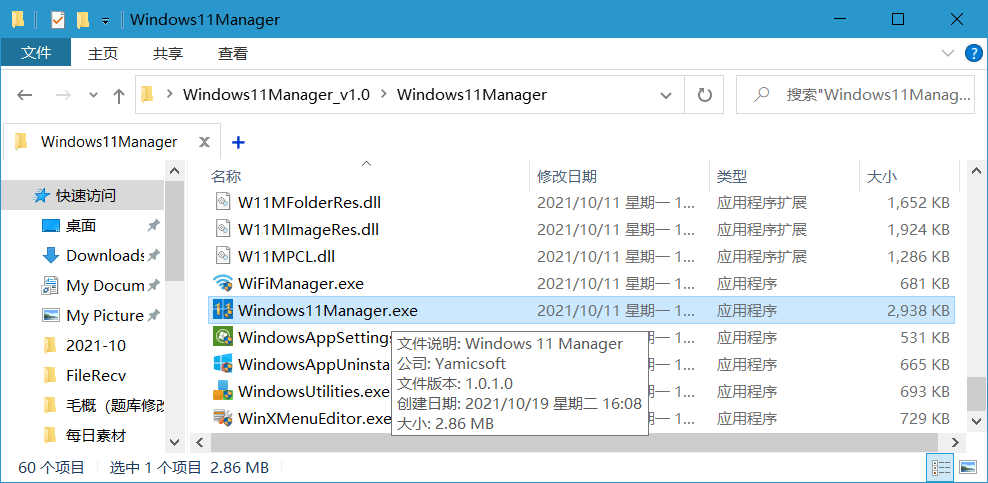Click the Refresh button in address bar
This screenshot has width=988, height=483.
point(704,95)
